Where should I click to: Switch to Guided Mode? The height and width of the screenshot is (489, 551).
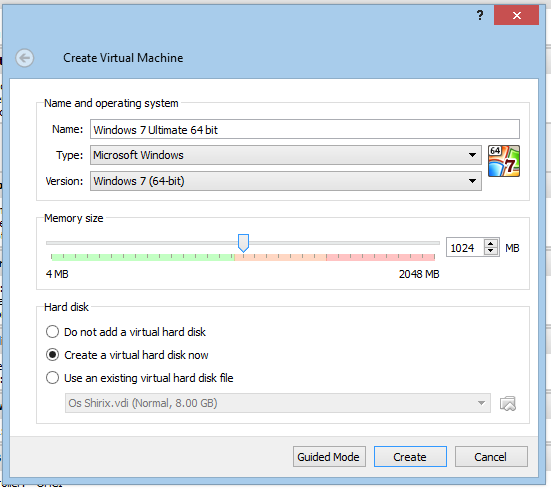point(329,457)
